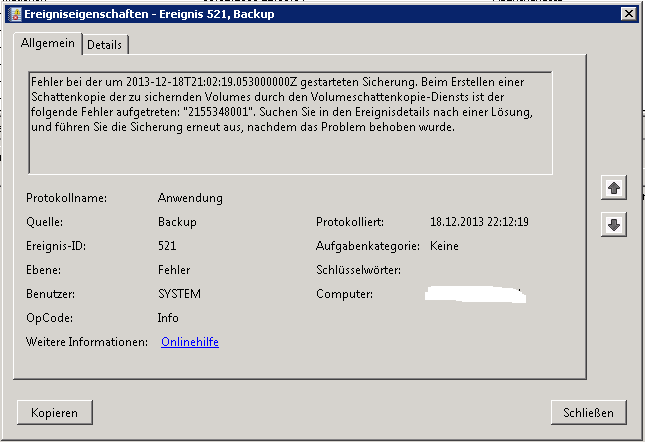Click the Protokolliert timestamp 18.12.2013 22:12:19
The height and width of the screenshot is (442, 645).
(479, 222)
